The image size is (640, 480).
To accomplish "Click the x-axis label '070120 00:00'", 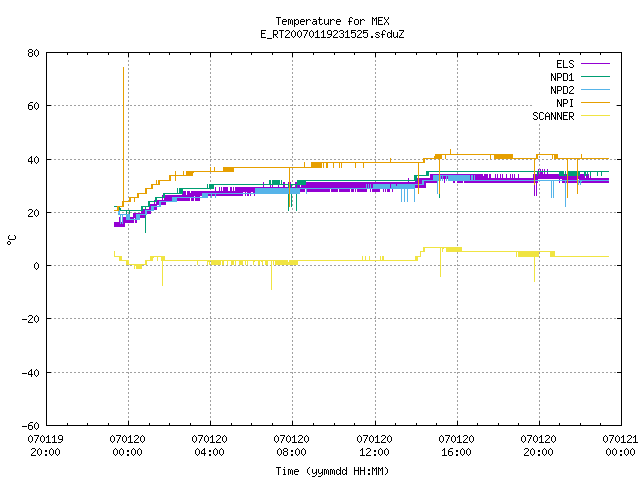I will (x=127, y=446).
